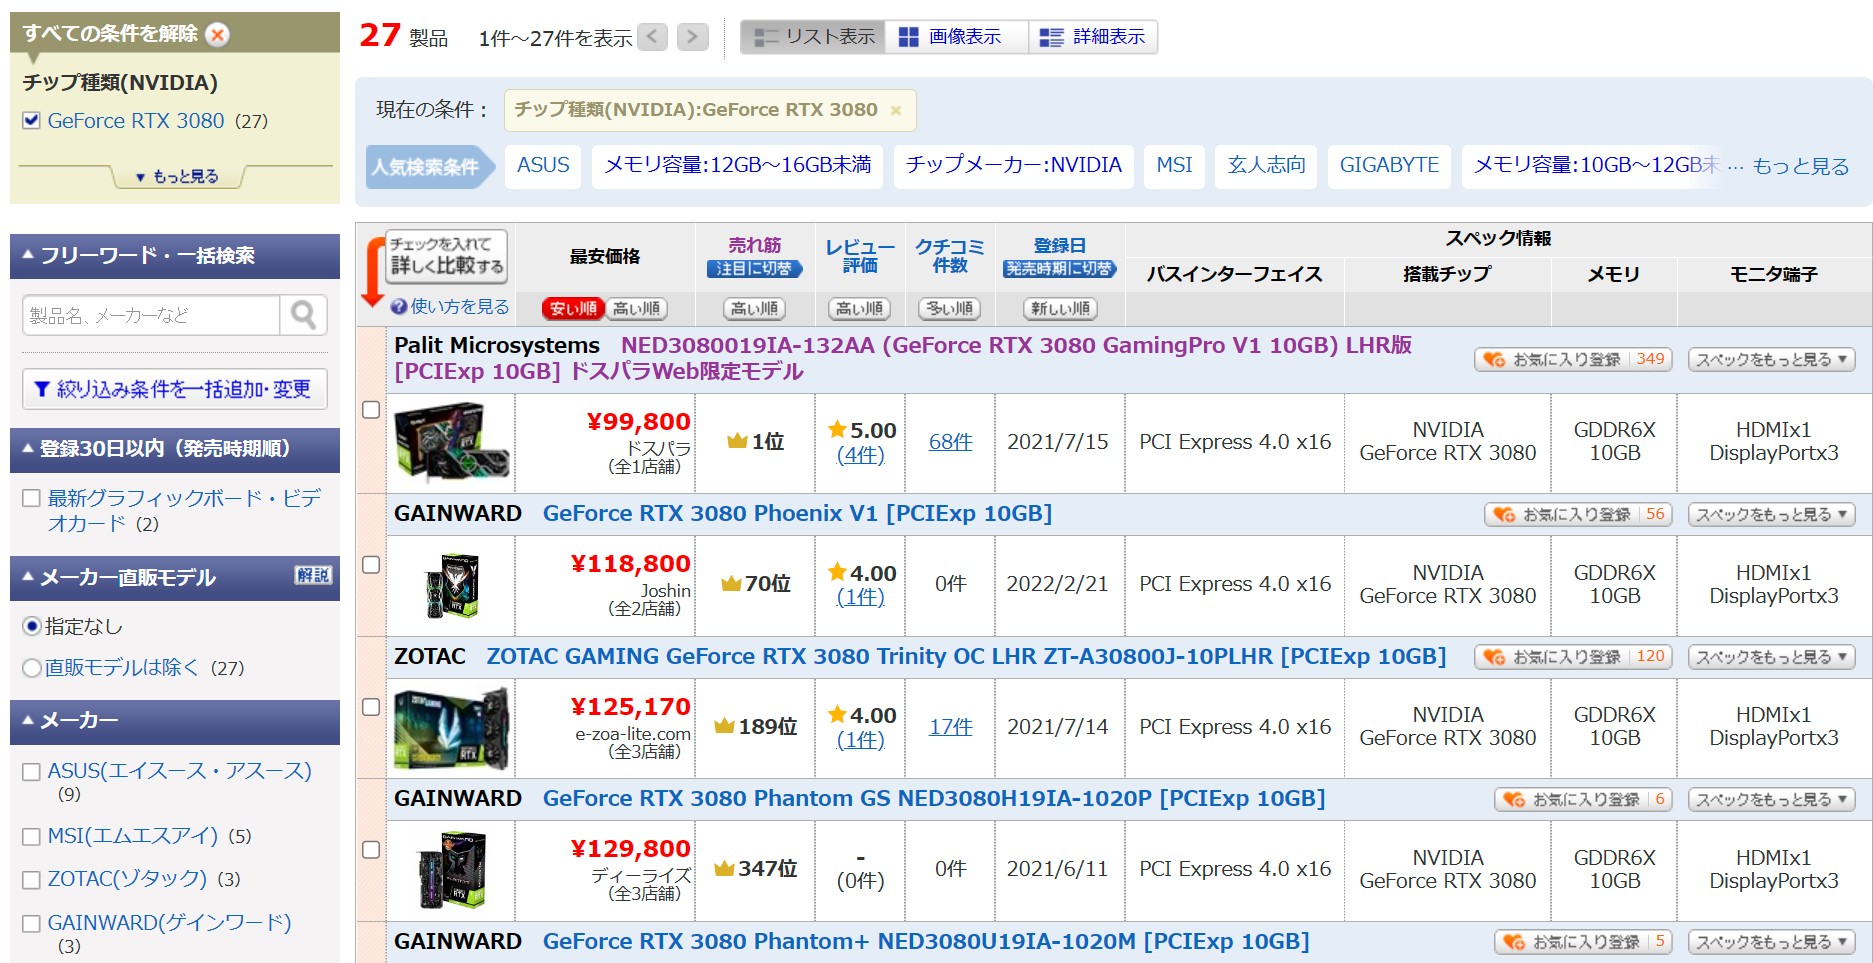Click the free-word search magnifier icon
This screenshot has width=1873, height=963.
303,316
